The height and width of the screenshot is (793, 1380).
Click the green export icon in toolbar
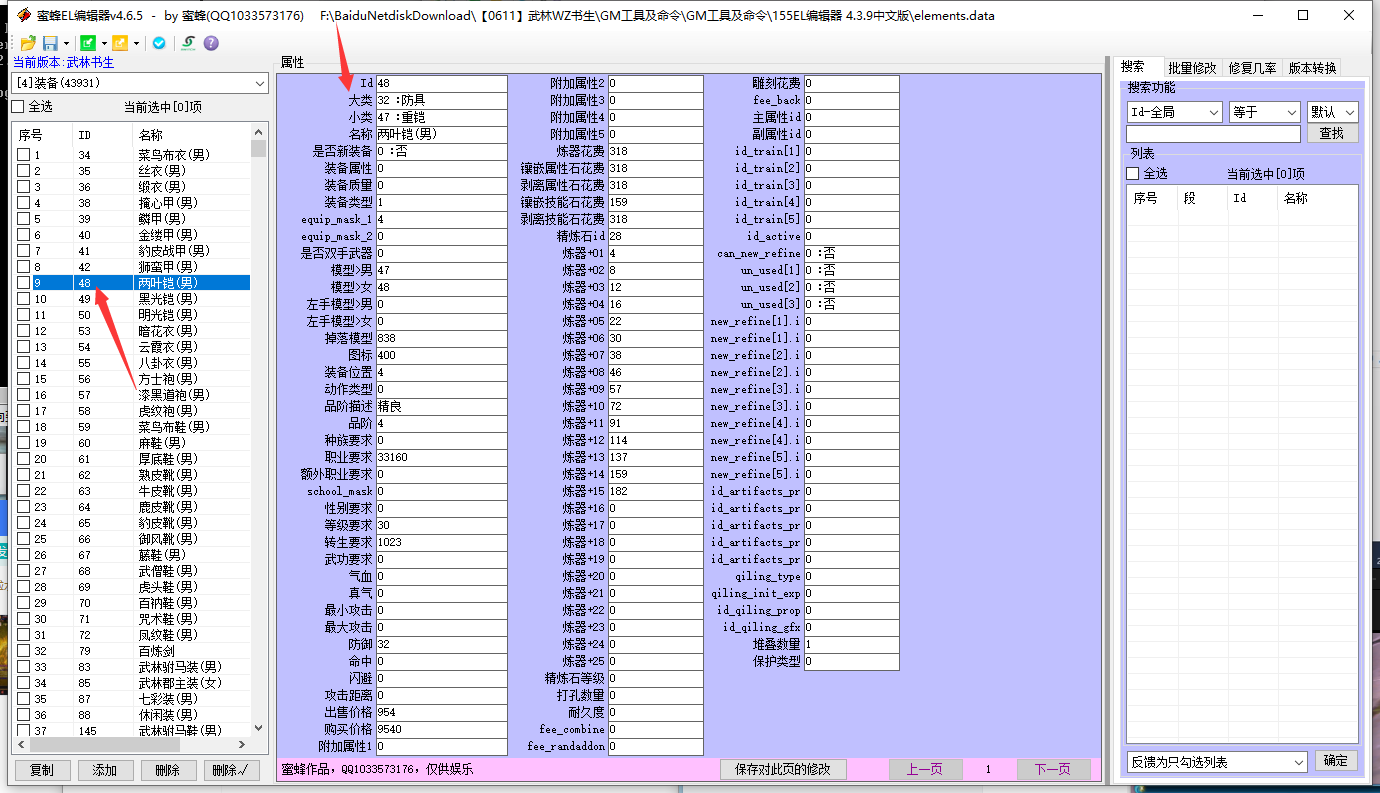tap(87, 43)
